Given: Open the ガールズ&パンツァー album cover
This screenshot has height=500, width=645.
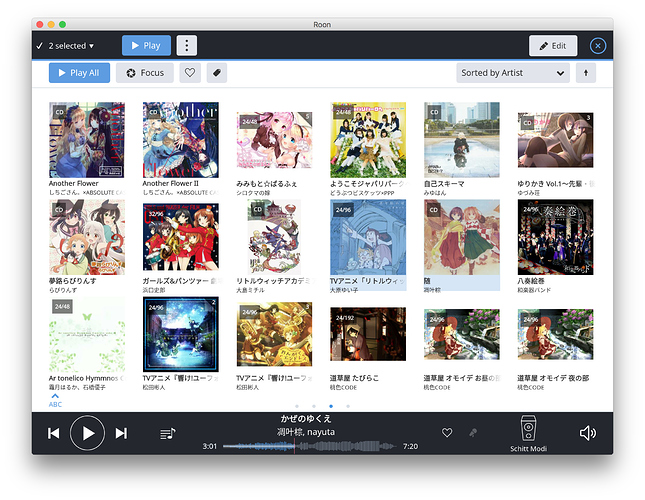Looking at the screenshot, I should click(181, 237).
